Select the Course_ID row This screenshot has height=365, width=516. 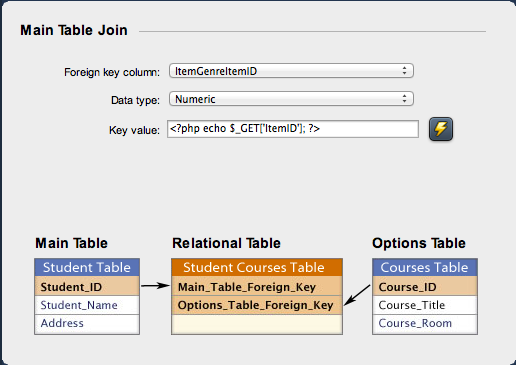click(425, 286)
